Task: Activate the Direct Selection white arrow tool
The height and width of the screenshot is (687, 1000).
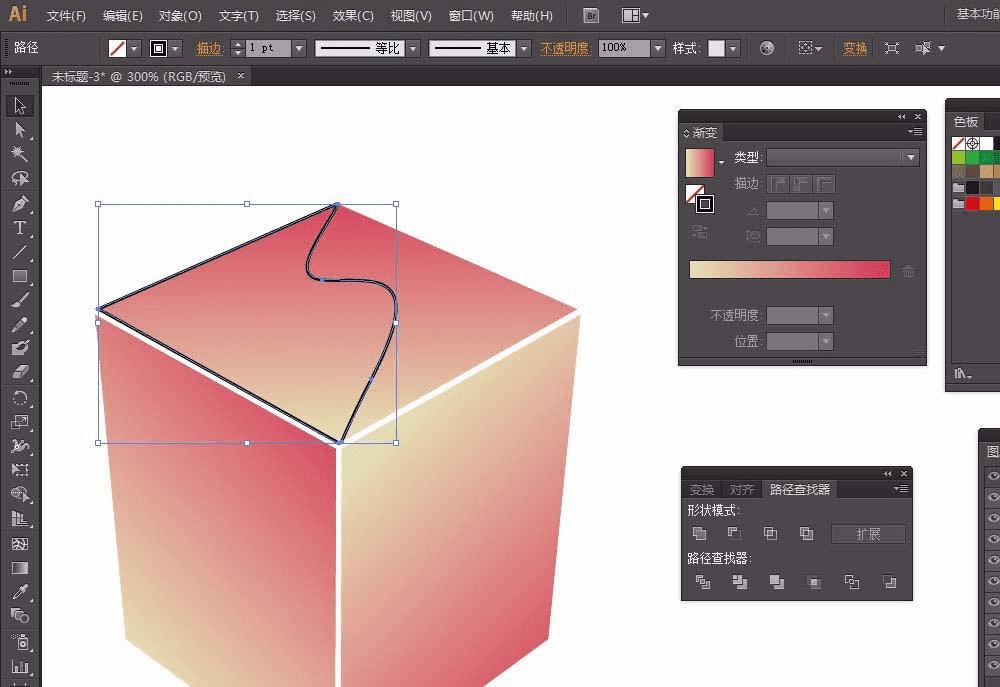Action: [19, 130]
